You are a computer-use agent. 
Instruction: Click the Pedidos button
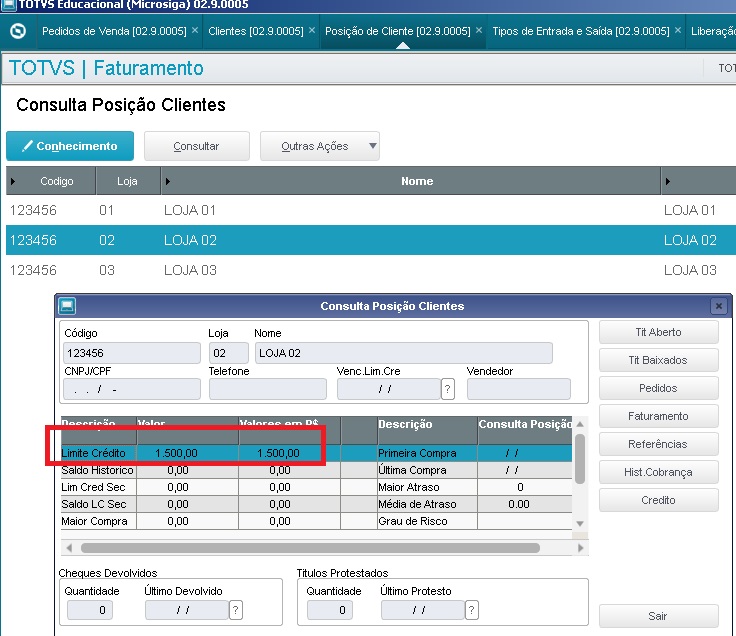coord(659,388)
